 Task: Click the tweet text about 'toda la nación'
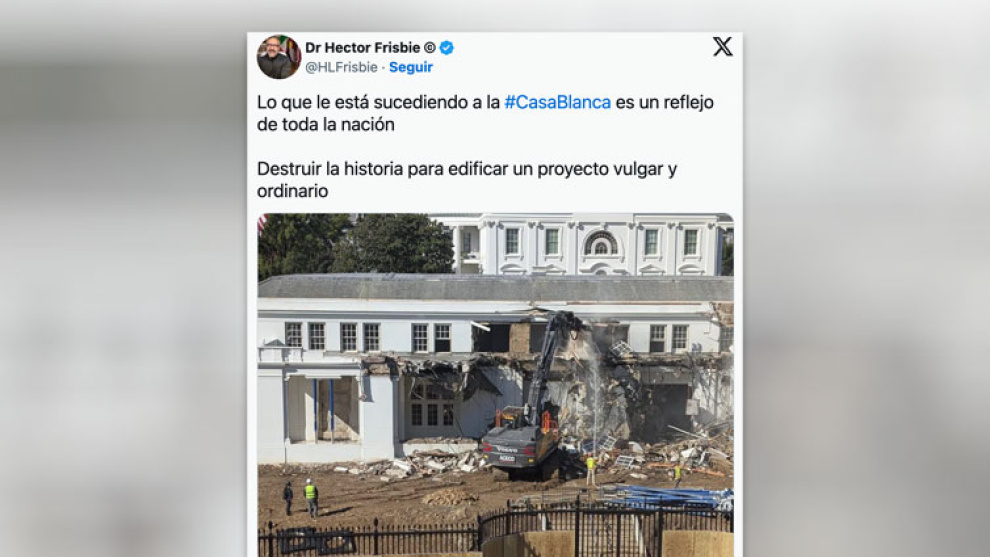[x=485, y=113]
